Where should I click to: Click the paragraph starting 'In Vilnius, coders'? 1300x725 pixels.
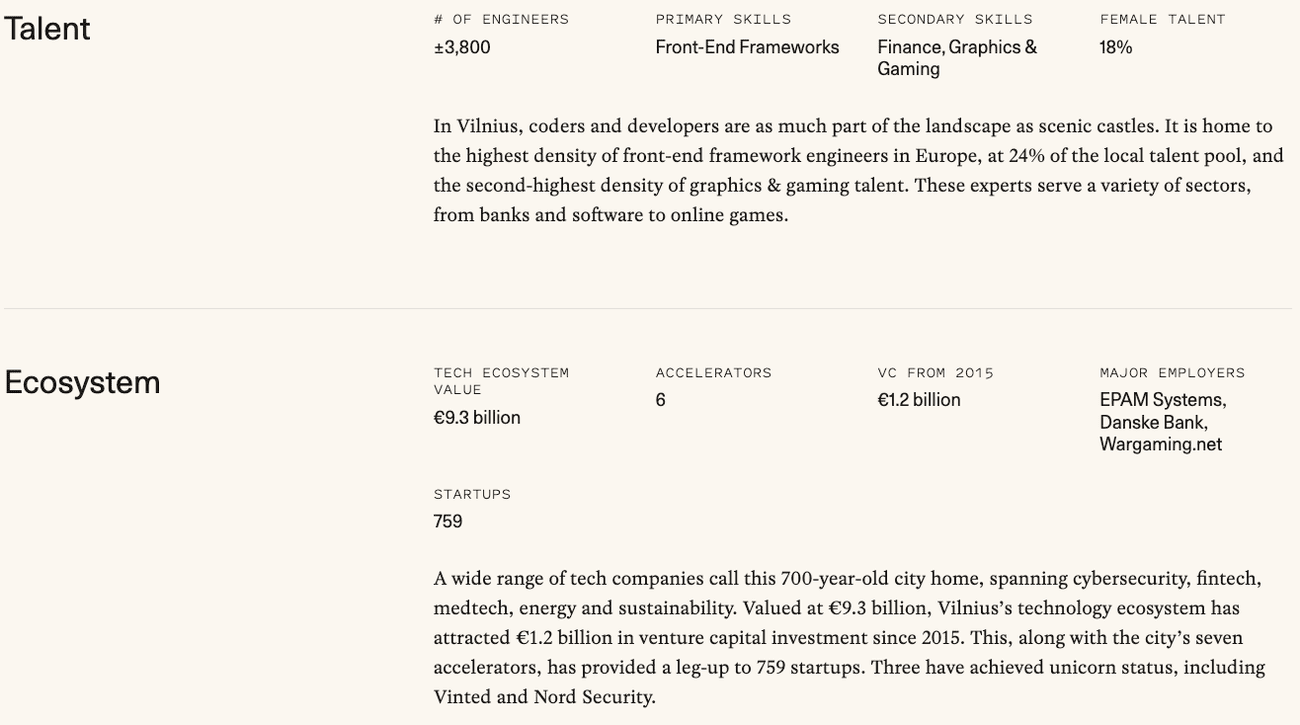click(x=858, y=170)
